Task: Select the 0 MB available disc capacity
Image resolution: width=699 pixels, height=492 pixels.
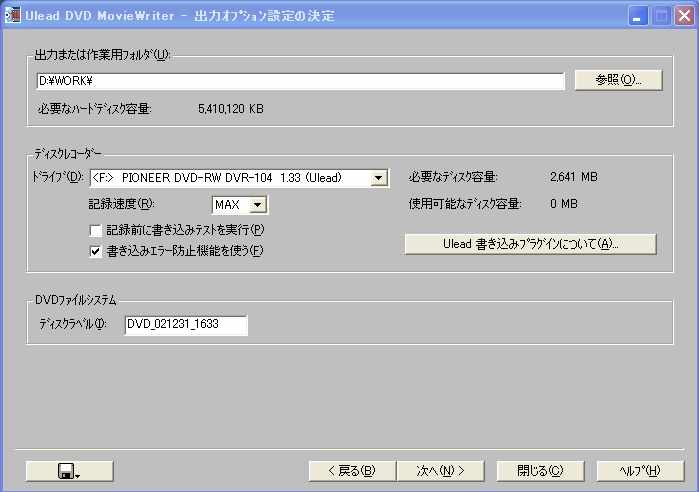Action: [x=563, y=204]
